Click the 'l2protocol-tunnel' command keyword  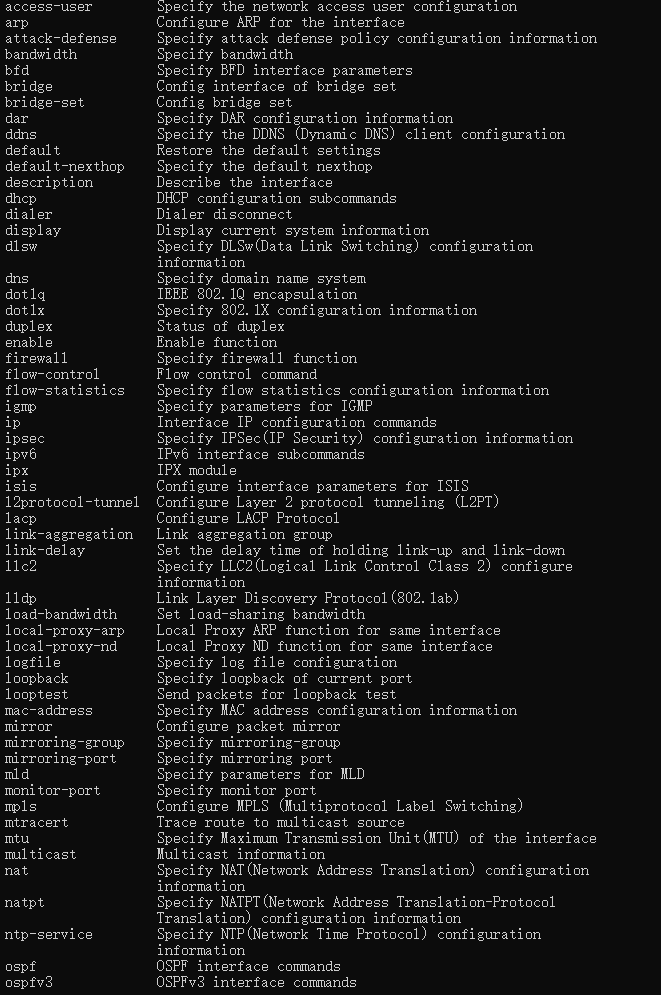(x=72, y=503)
